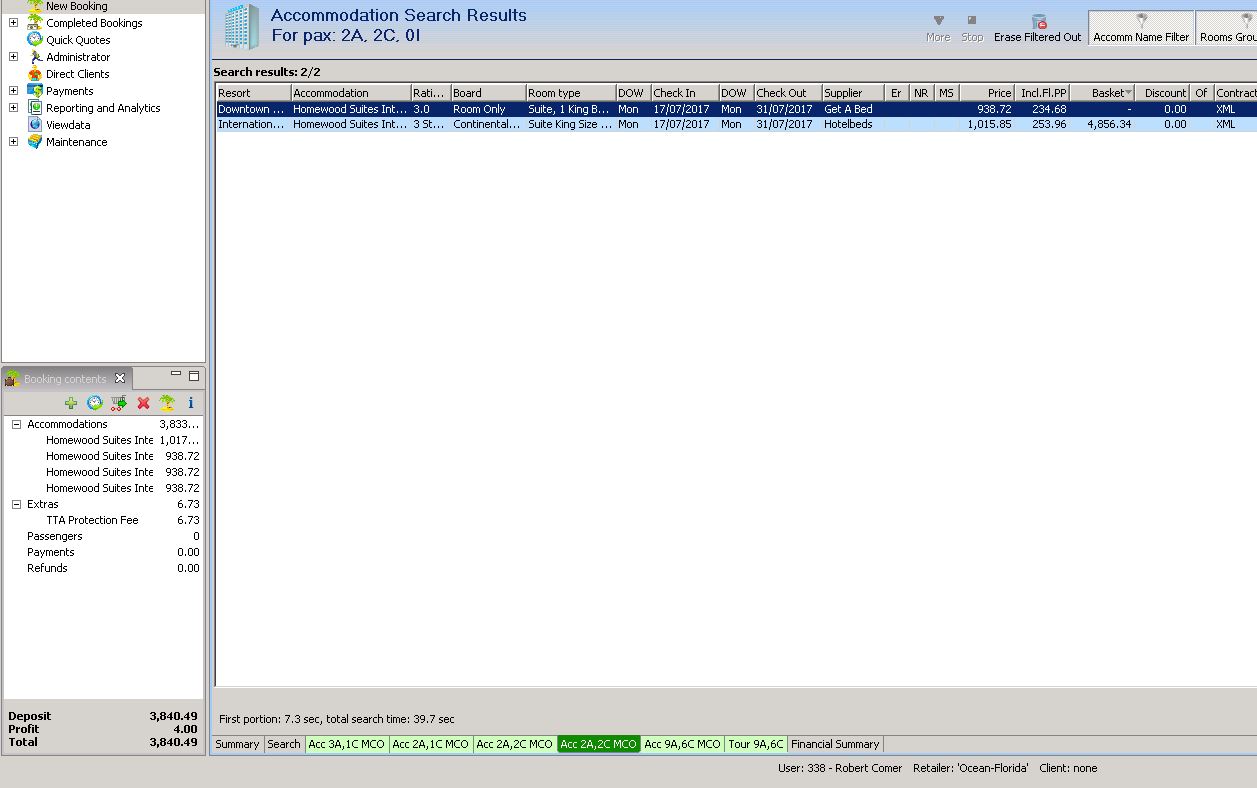Click the 1,015.85 price cell
This screenshot has height=788, width=1257.
[989, 125]
